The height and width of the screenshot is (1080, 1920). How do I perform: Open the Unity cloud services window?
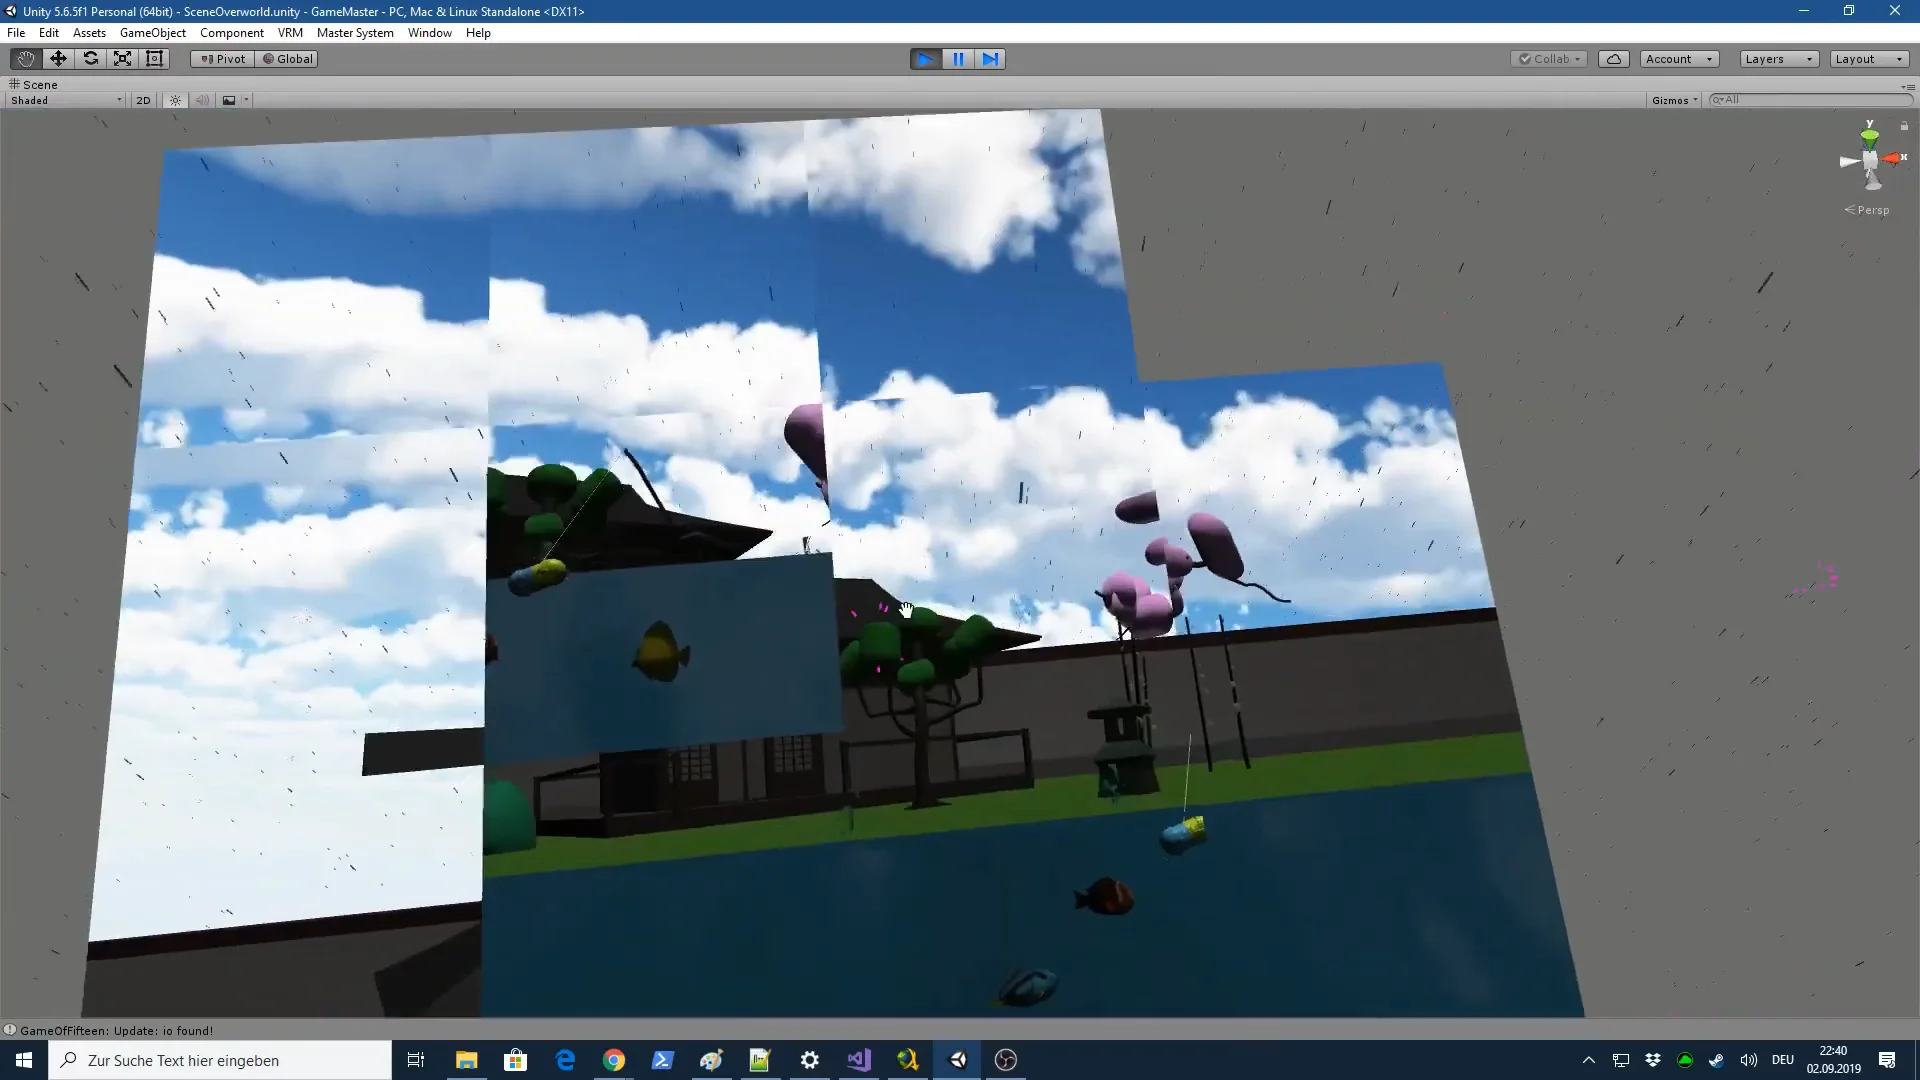coord(1613,58)
